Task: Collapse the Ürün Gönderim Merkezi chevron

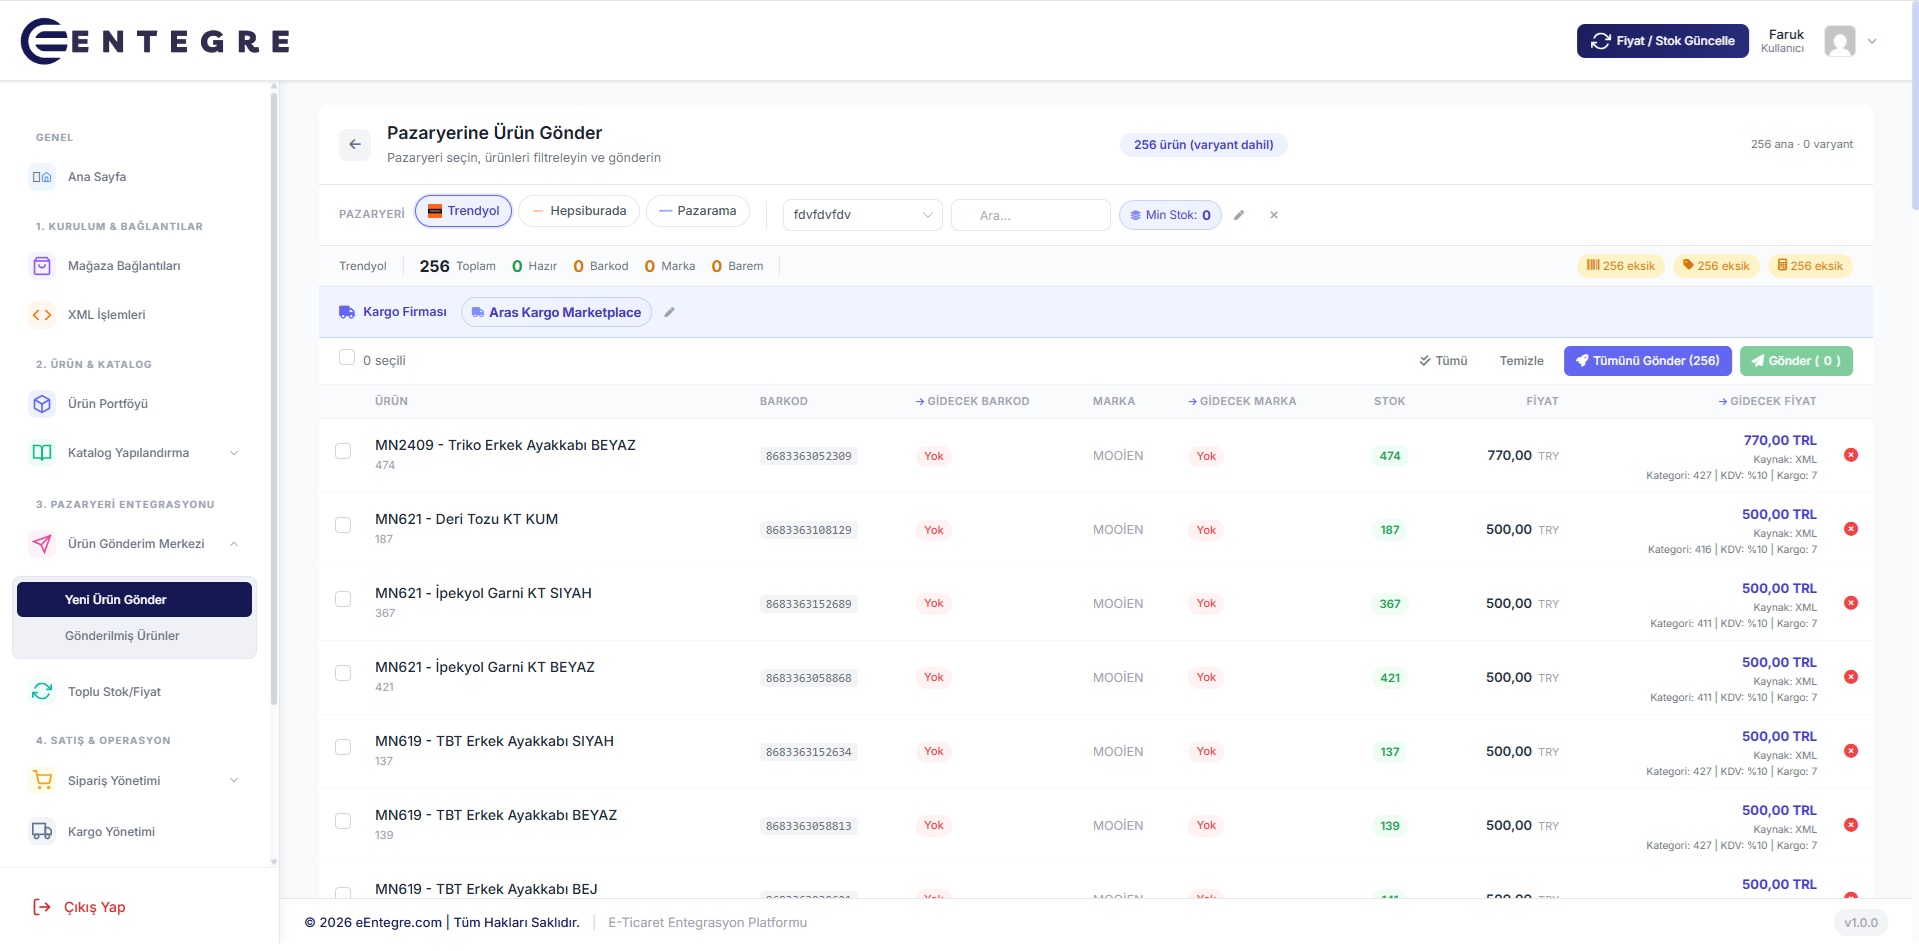Action: click(234, 544)
